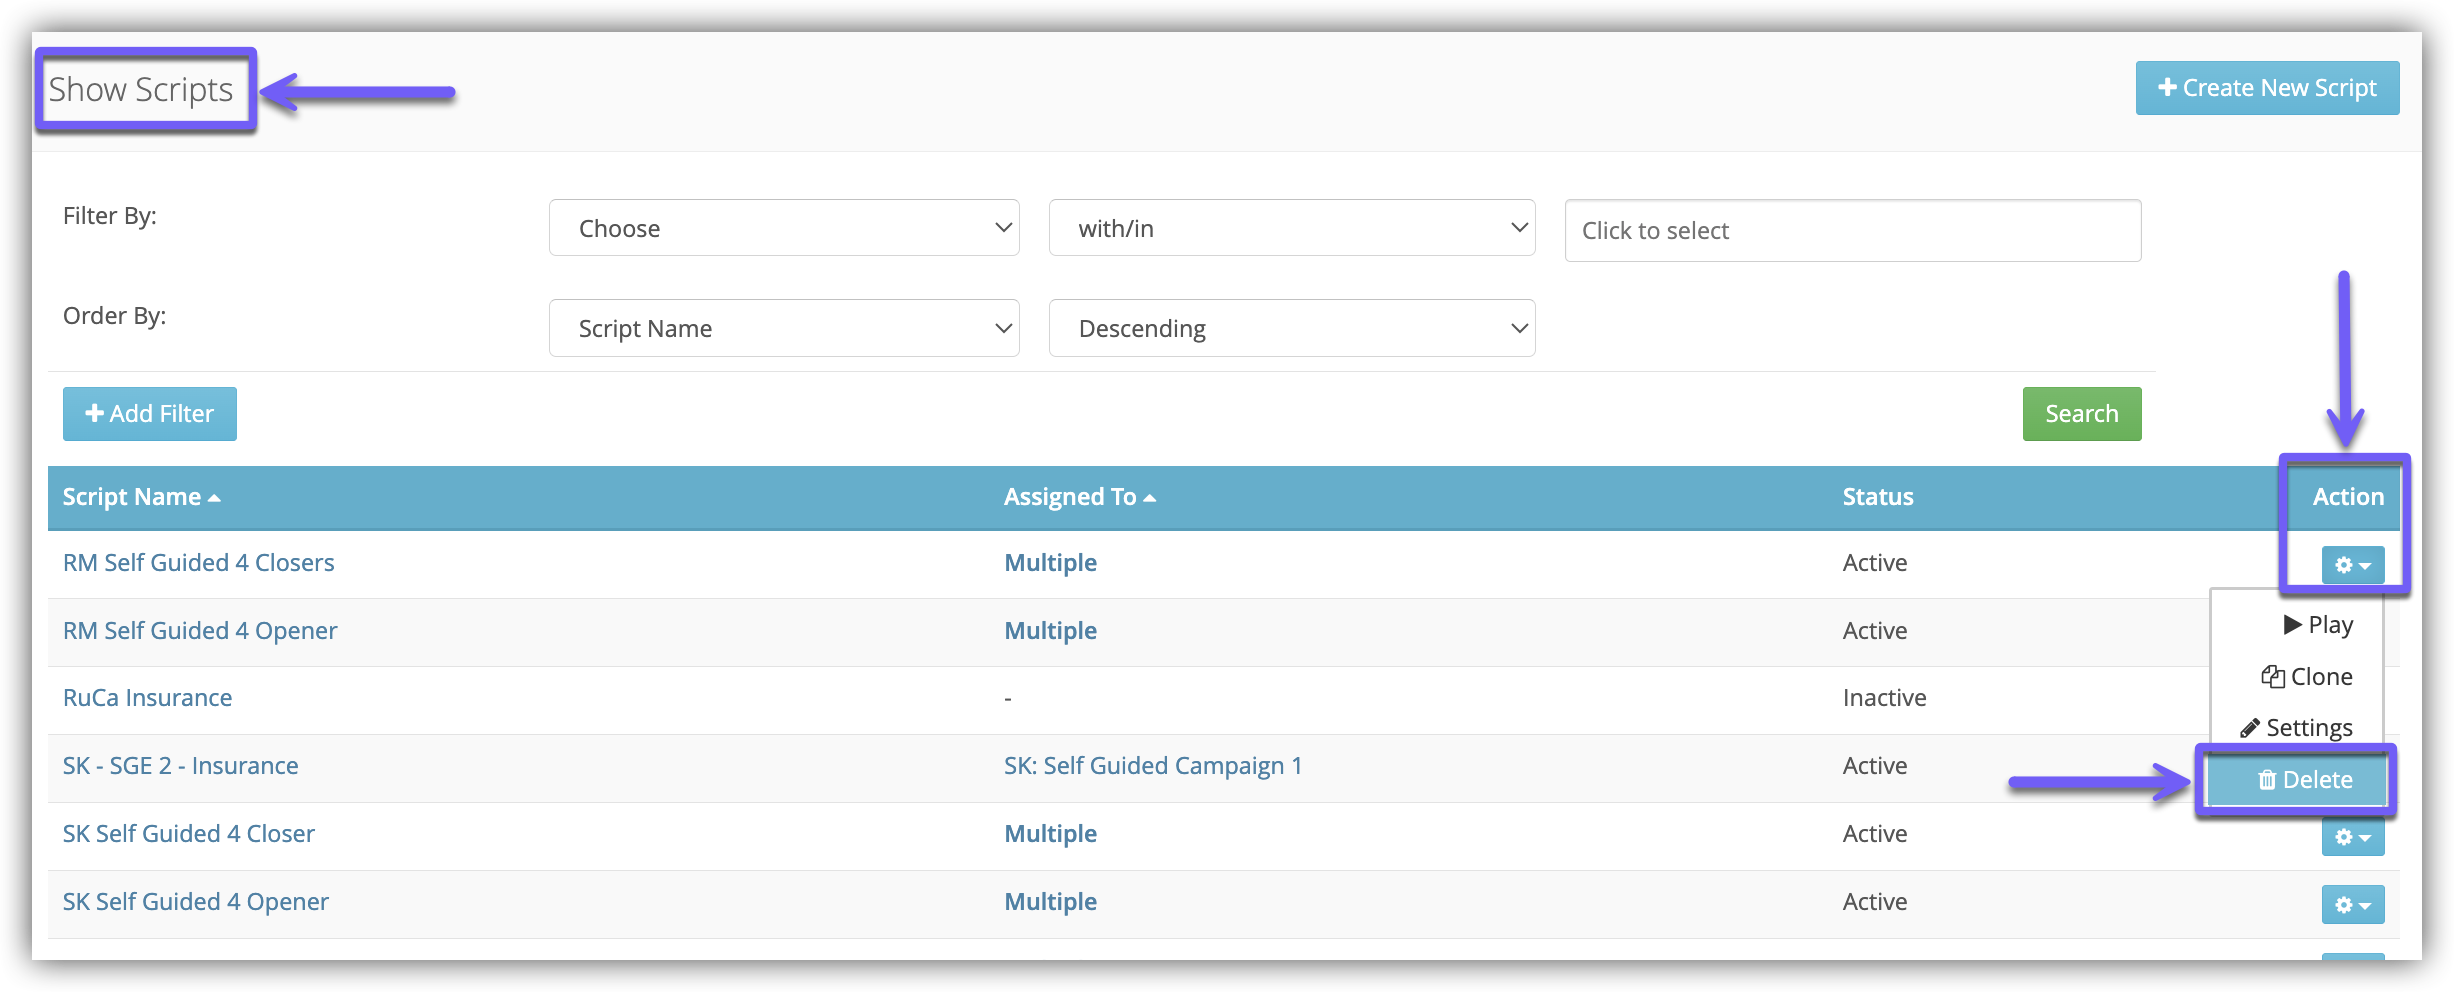The width and height of the screenshot is (2454, 992).
Task: Click the Assigned To sort arrow
Action: [x=1150, y=498]
